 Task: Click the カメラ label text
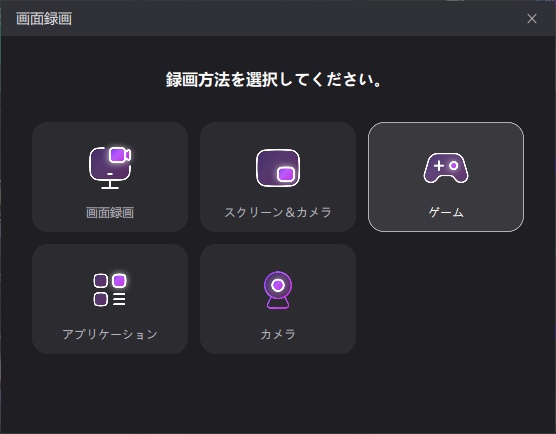pyautogui.click(x=278, y=334)
